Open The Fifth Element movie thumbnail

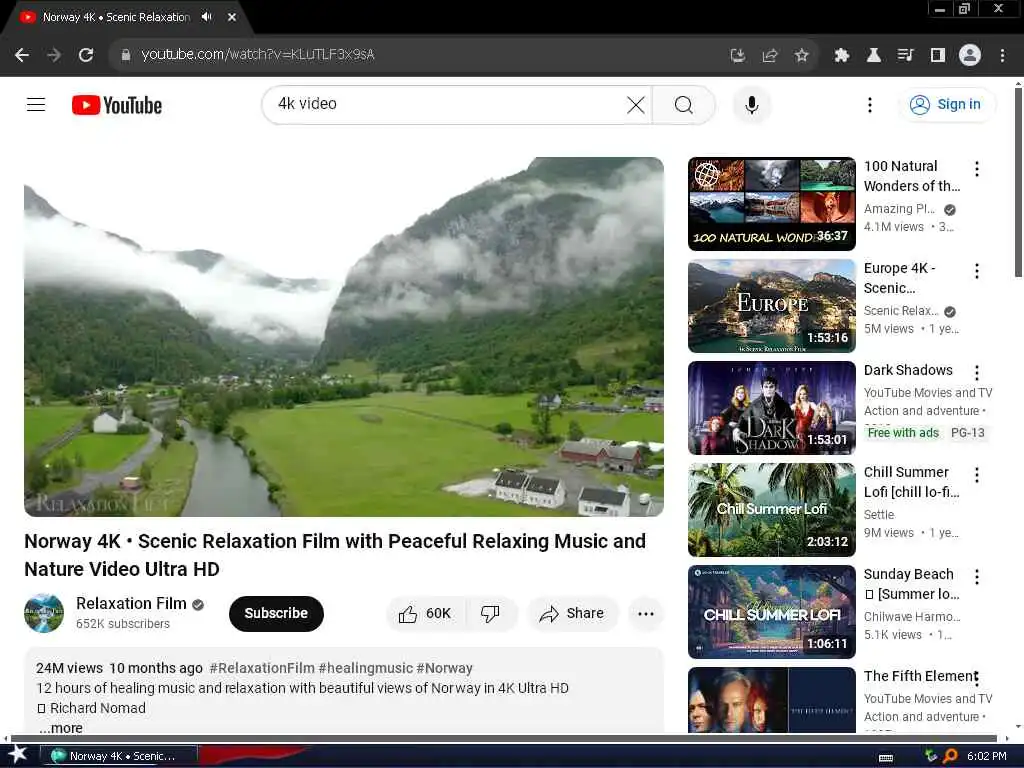pyautogui.click(x=771, y=700)
